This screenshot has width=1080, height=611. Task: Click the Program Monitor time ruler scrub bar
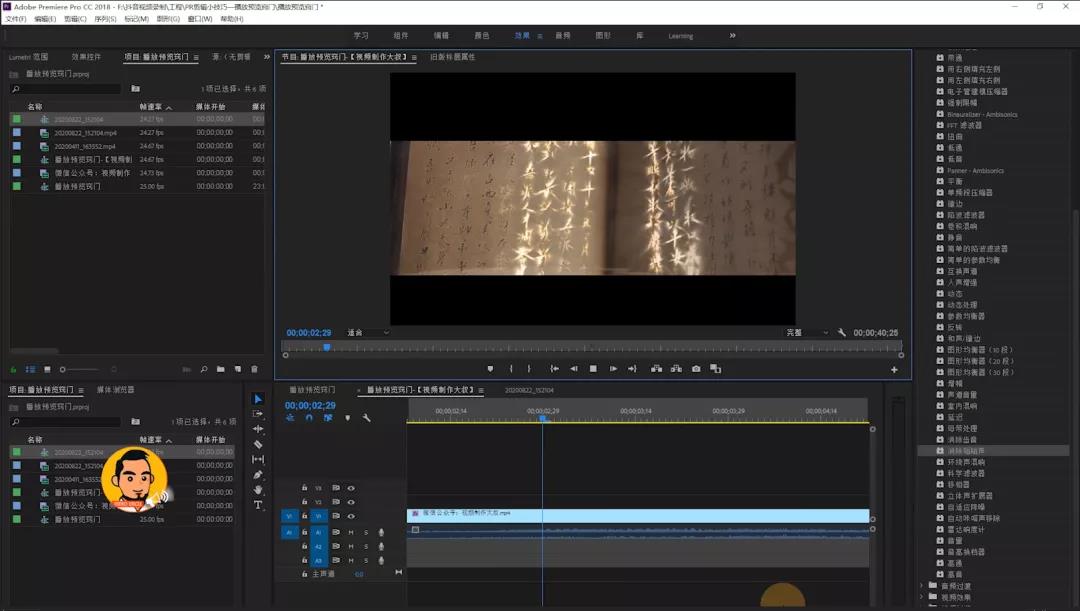click(600, 347)
